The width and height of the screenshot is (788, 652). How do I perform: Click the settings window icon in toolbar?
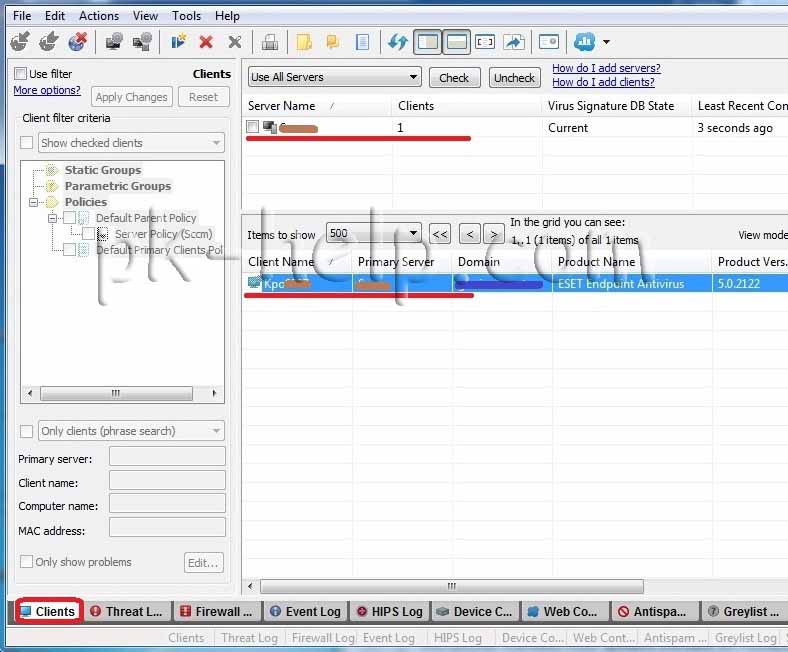tap(549, 42)
